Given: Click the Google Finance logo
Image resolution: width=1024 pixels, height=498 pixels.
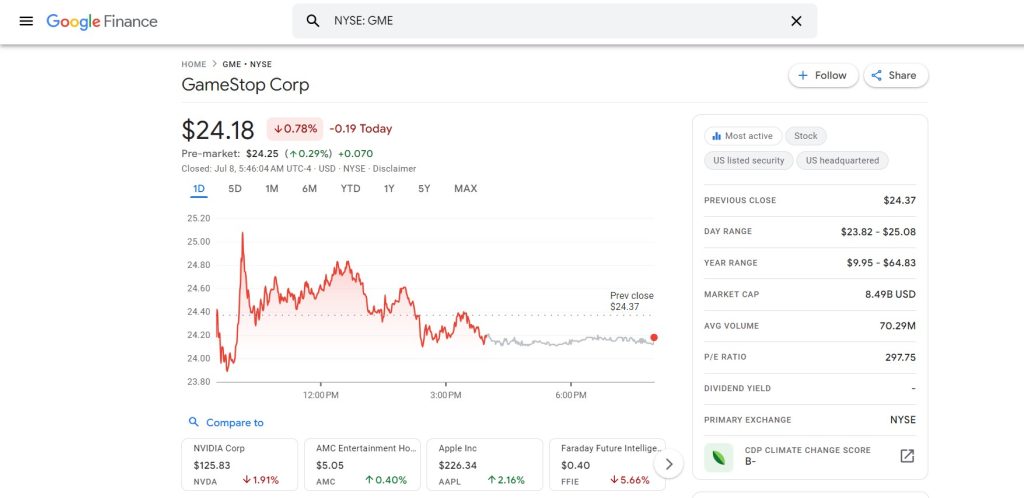Looking at the screenshot, I should (x=102, y=22).
